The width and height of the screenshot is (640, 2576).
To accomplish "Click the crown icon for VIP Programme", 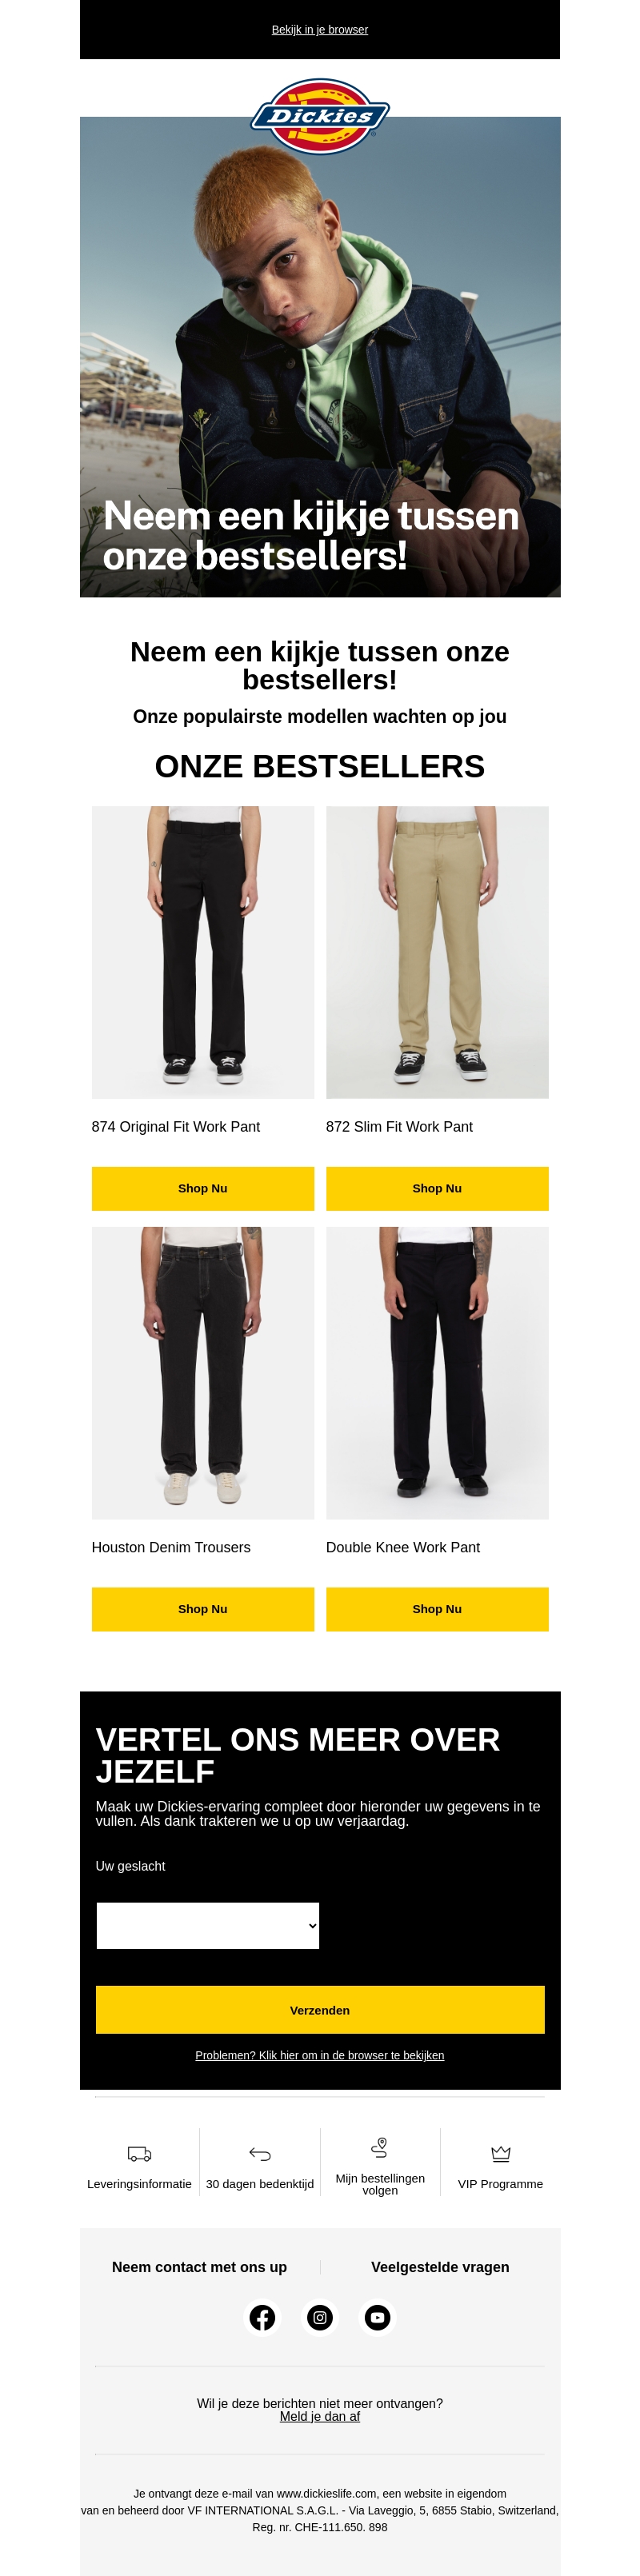I will (501, 2153).
